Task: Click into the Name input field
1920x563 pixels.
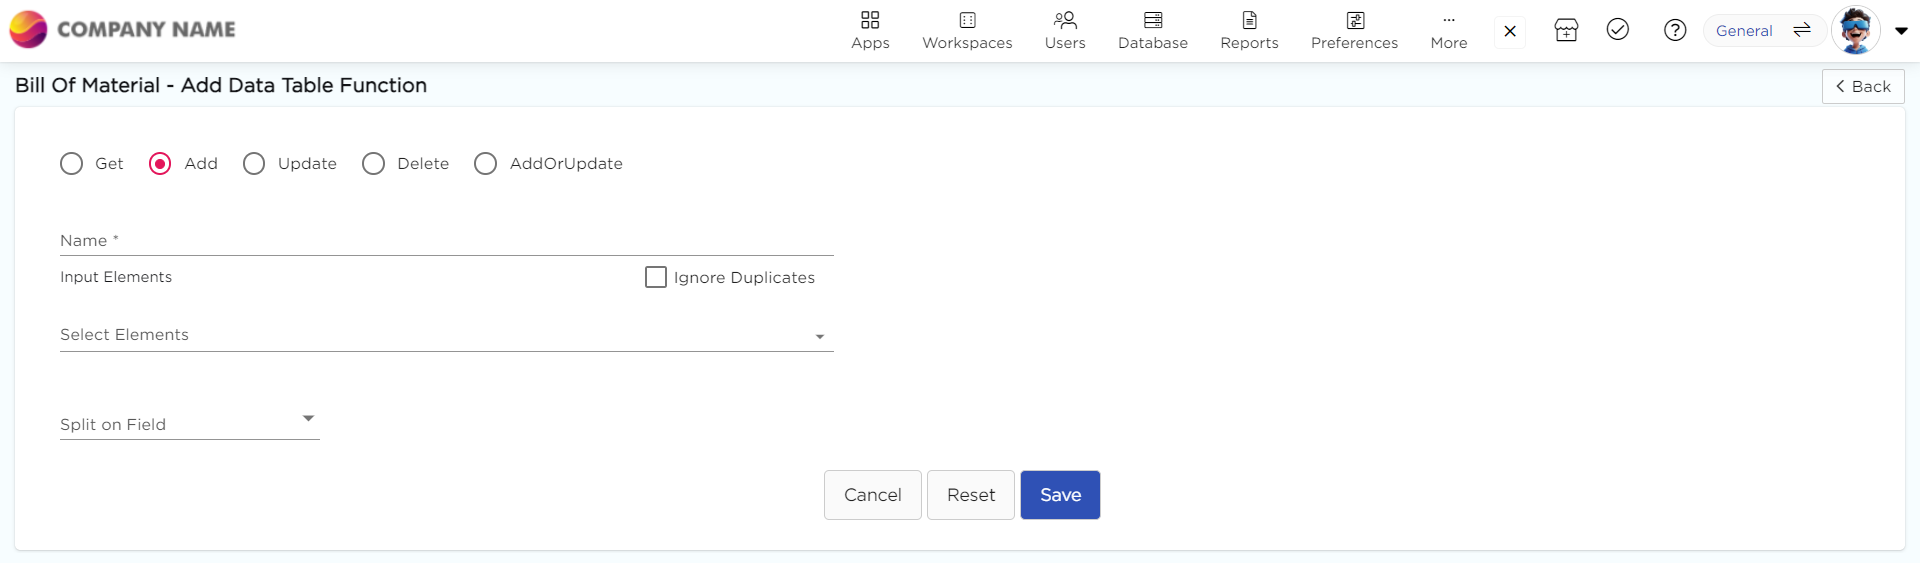Action: (446, 241)
